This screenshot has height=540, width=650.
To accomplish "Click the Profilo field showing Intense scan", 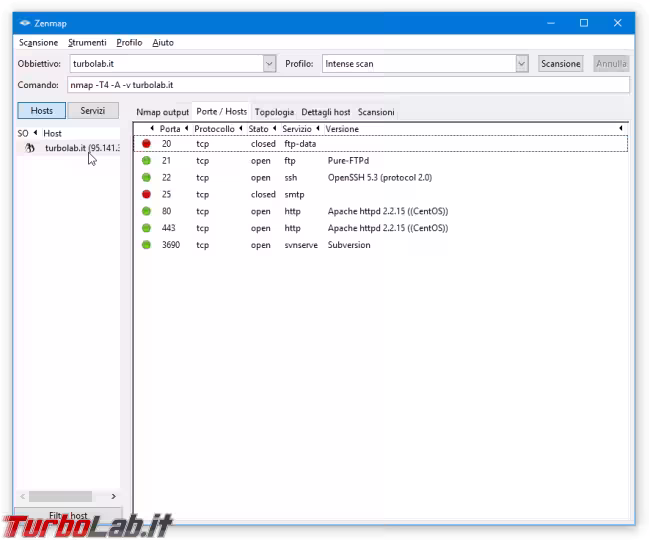I will click(x=419, y=64).
